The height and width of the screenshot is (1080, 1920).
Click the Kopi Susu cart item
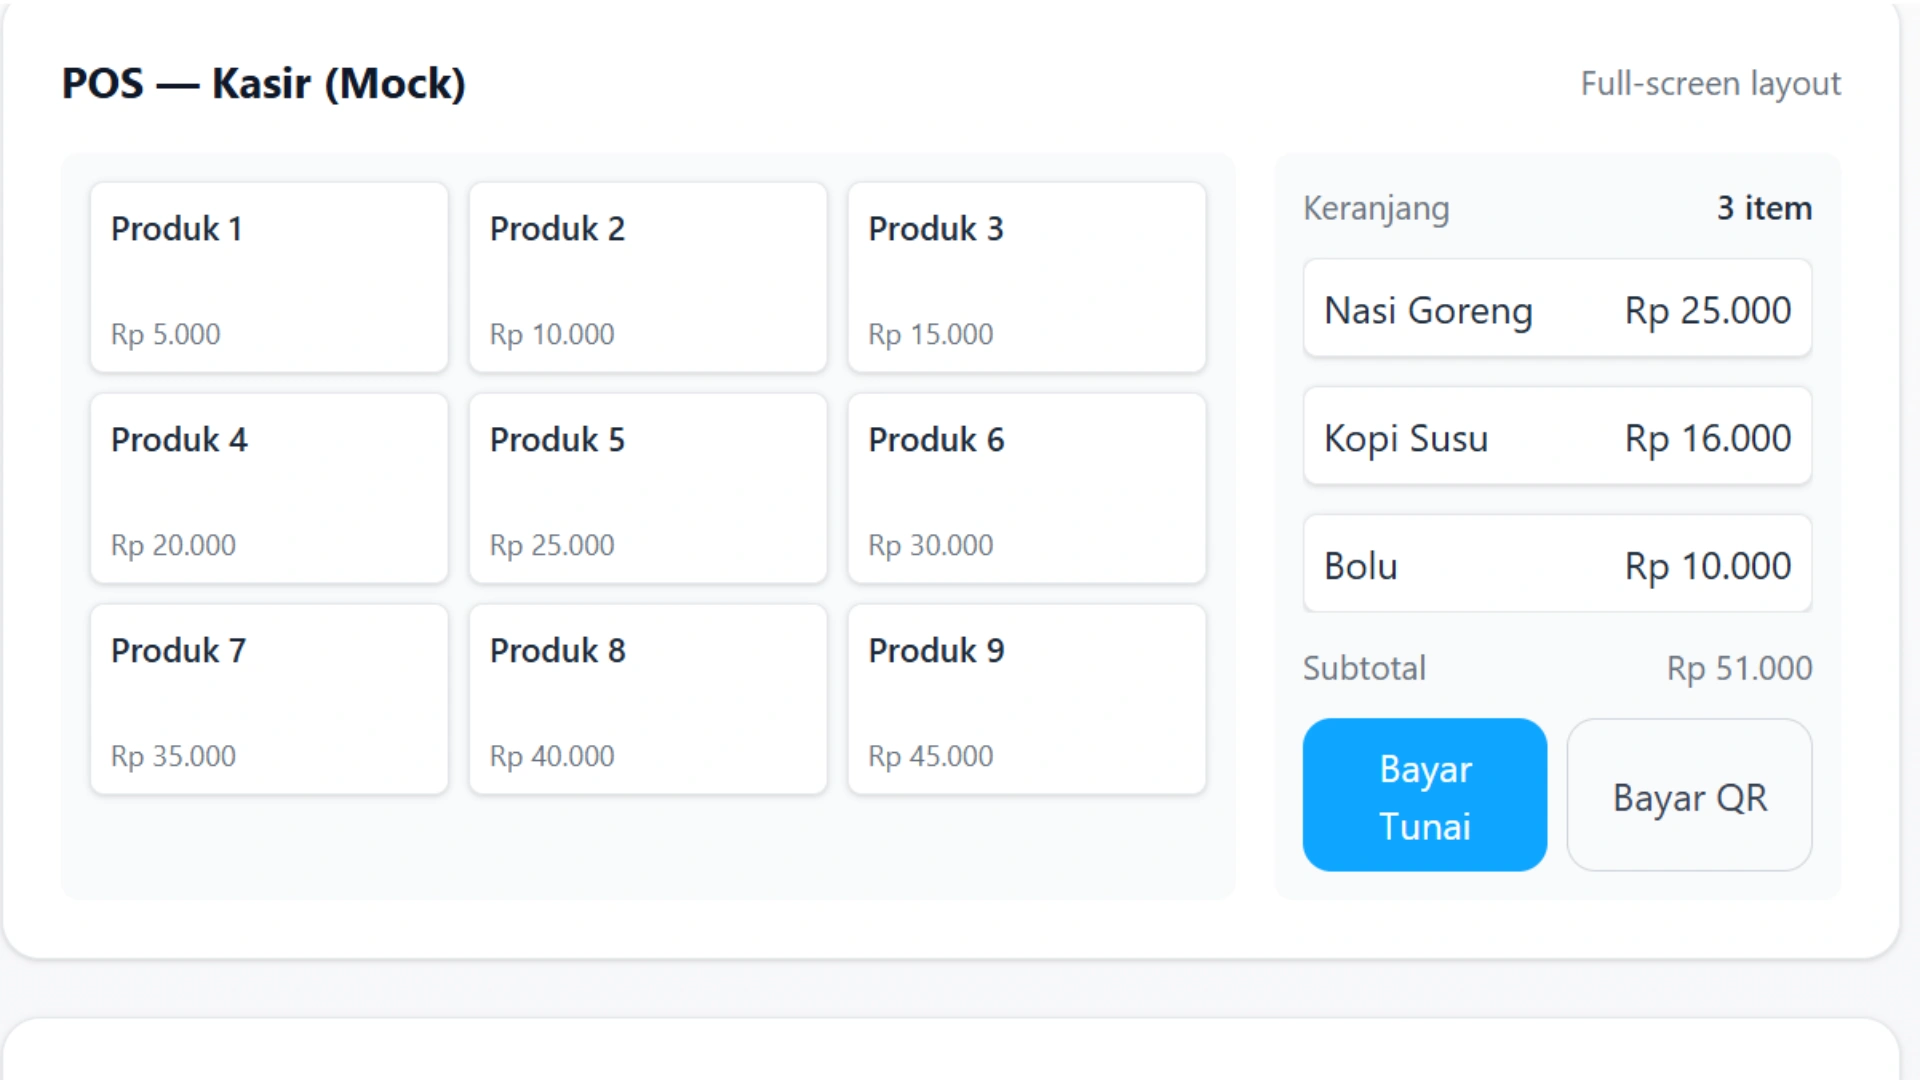(x=1557, y=437)
